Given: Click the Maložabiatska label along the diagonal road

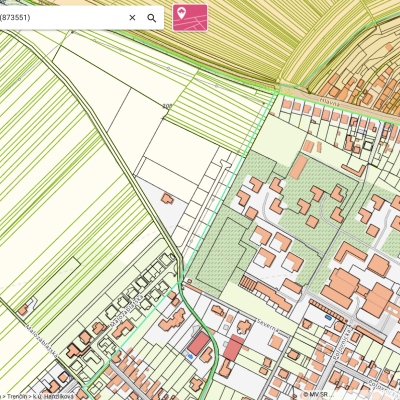Looking at the screenshot, I should 41,341.
